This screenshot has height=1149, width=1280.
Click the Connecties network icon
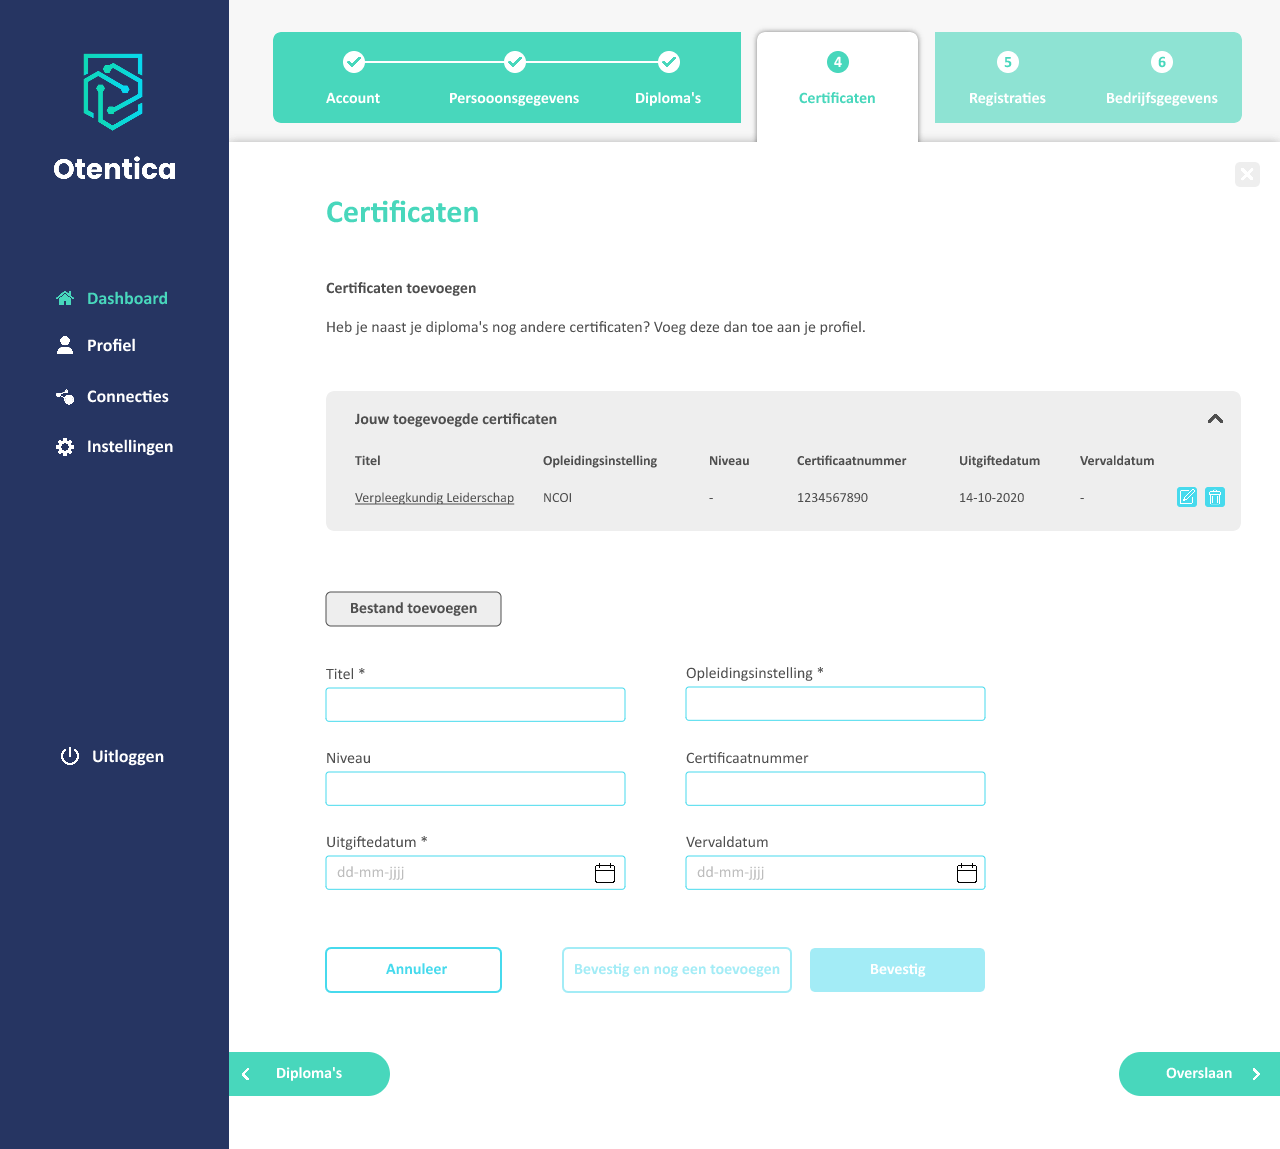(65, 397)
